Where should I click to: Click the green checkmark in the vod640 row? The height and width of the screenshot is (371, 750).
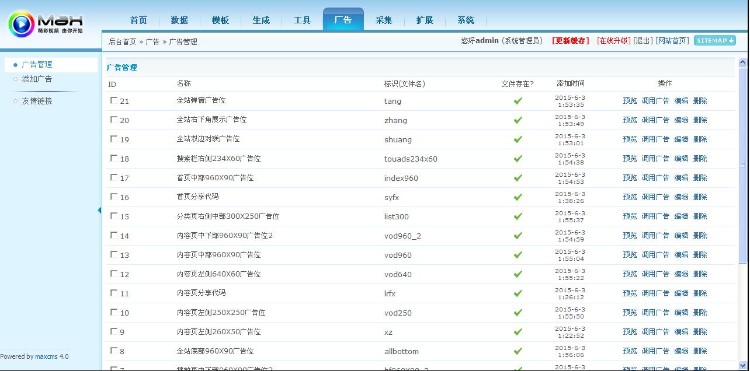point(518,274)
